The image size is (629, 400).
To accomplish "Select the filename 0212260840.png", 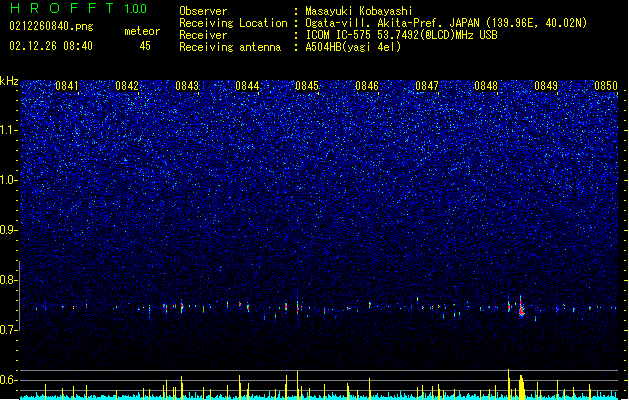I will tap(51, 26).
